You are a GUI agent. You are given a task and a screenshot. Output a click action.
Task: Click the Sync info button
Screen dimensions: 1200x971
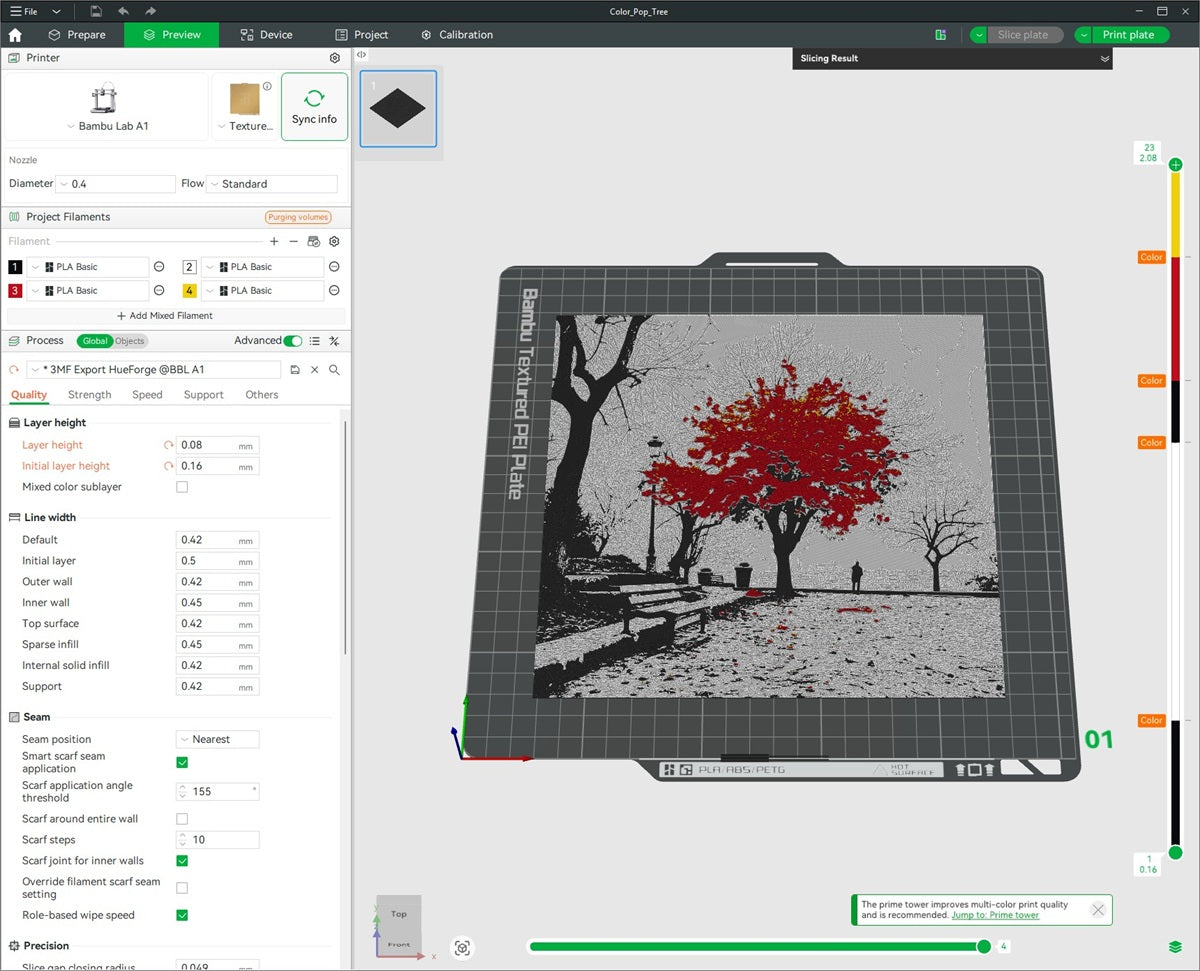click(x=315, y=106)
